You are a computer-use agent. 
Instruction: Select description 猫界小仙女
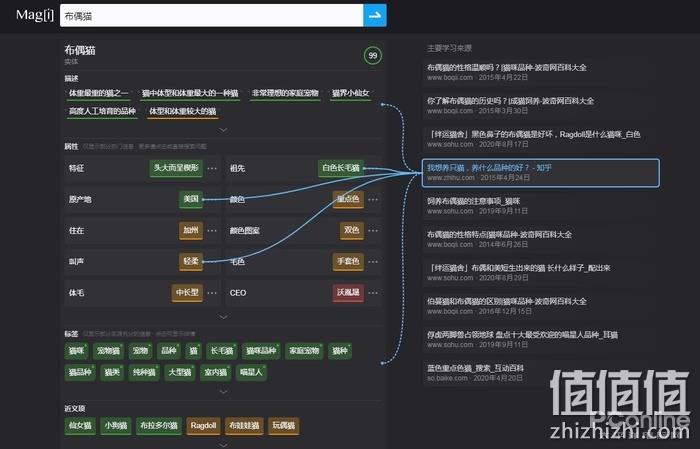351,93
